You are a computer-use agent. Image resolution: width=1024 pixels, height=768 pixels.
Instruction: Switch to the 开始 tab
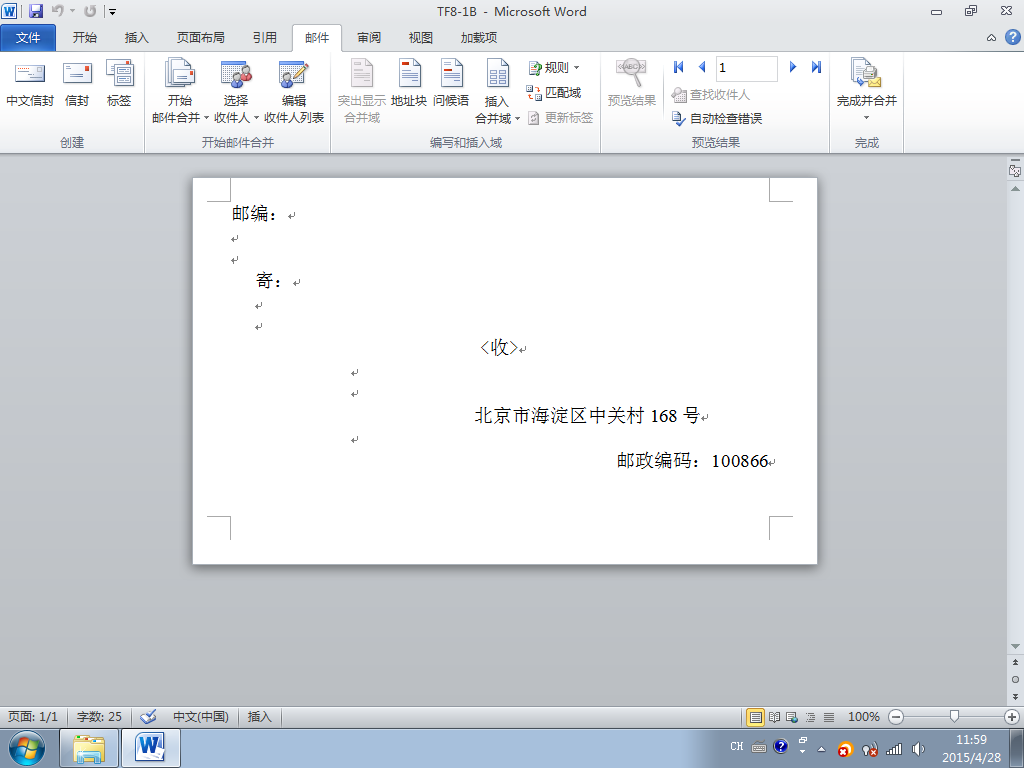85,38
